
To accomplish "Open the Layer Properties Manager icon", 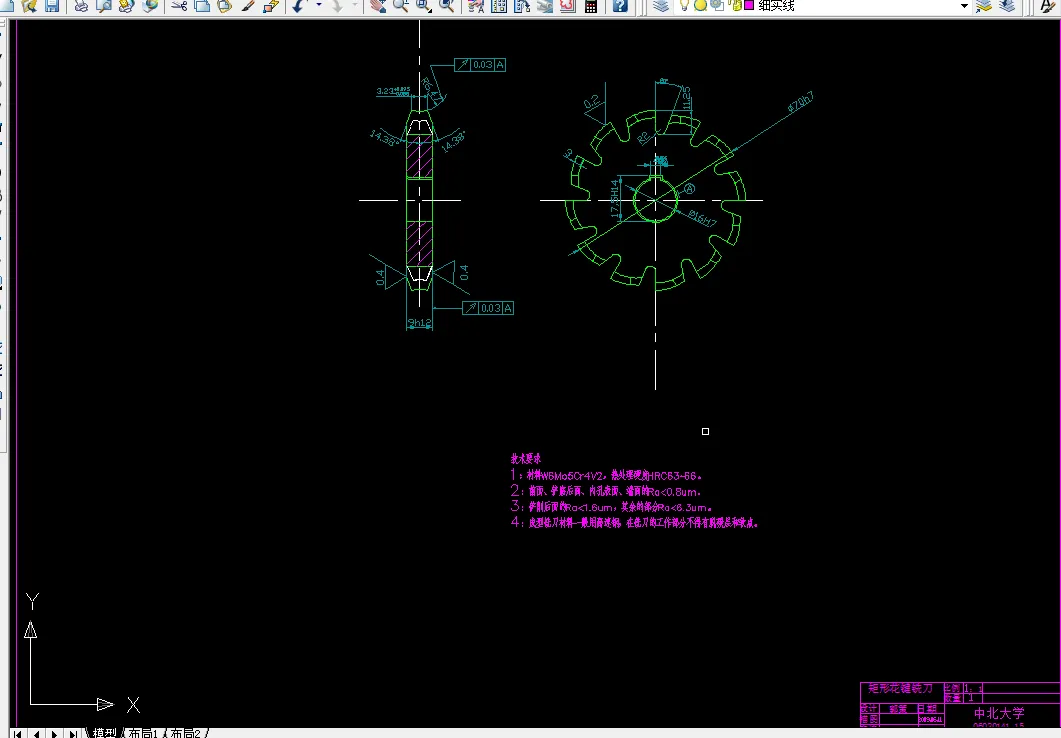I will coord(661,6).
